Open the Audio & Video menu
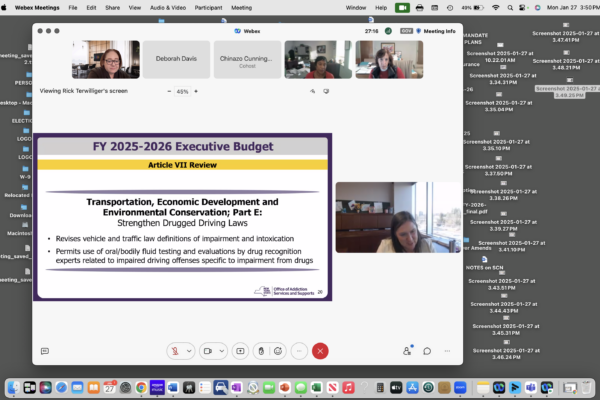The height and width of the screenshot is (400, 600). 170,7
